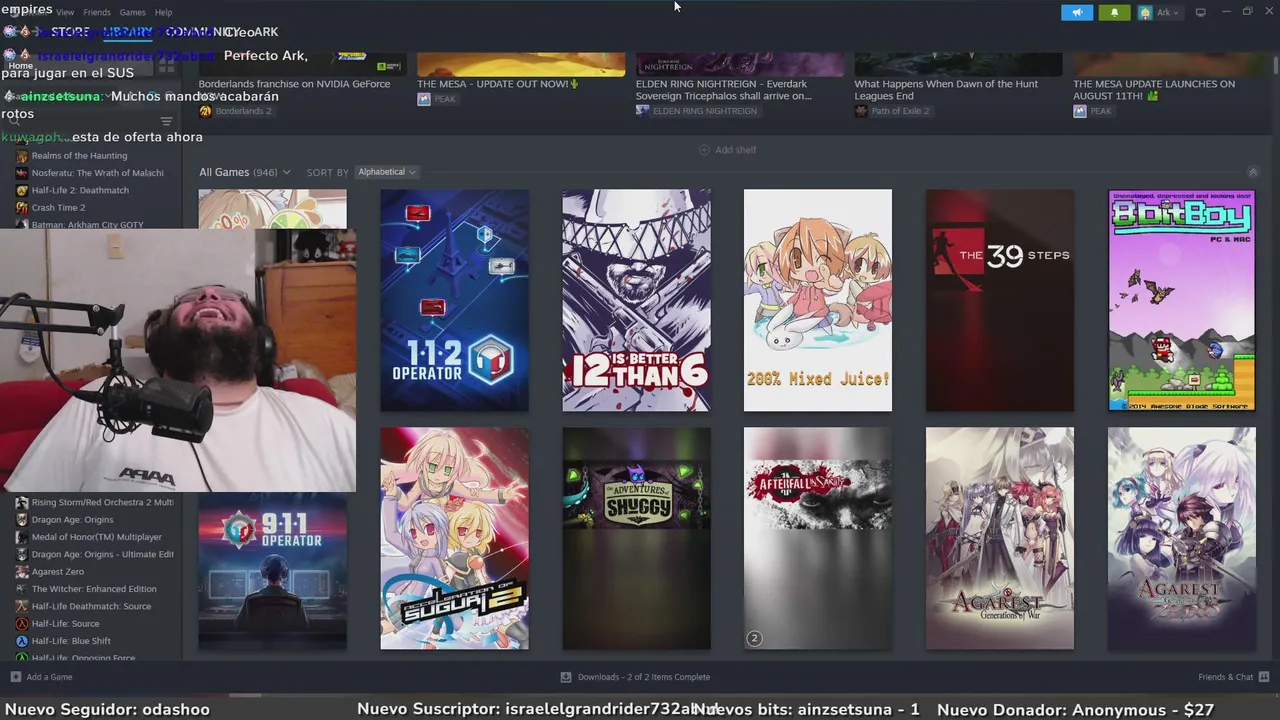This screenshot has height=720, width=1280.
Task: Click the Half-Life Deathmatch: Source icon
Action: coord(22,606)
